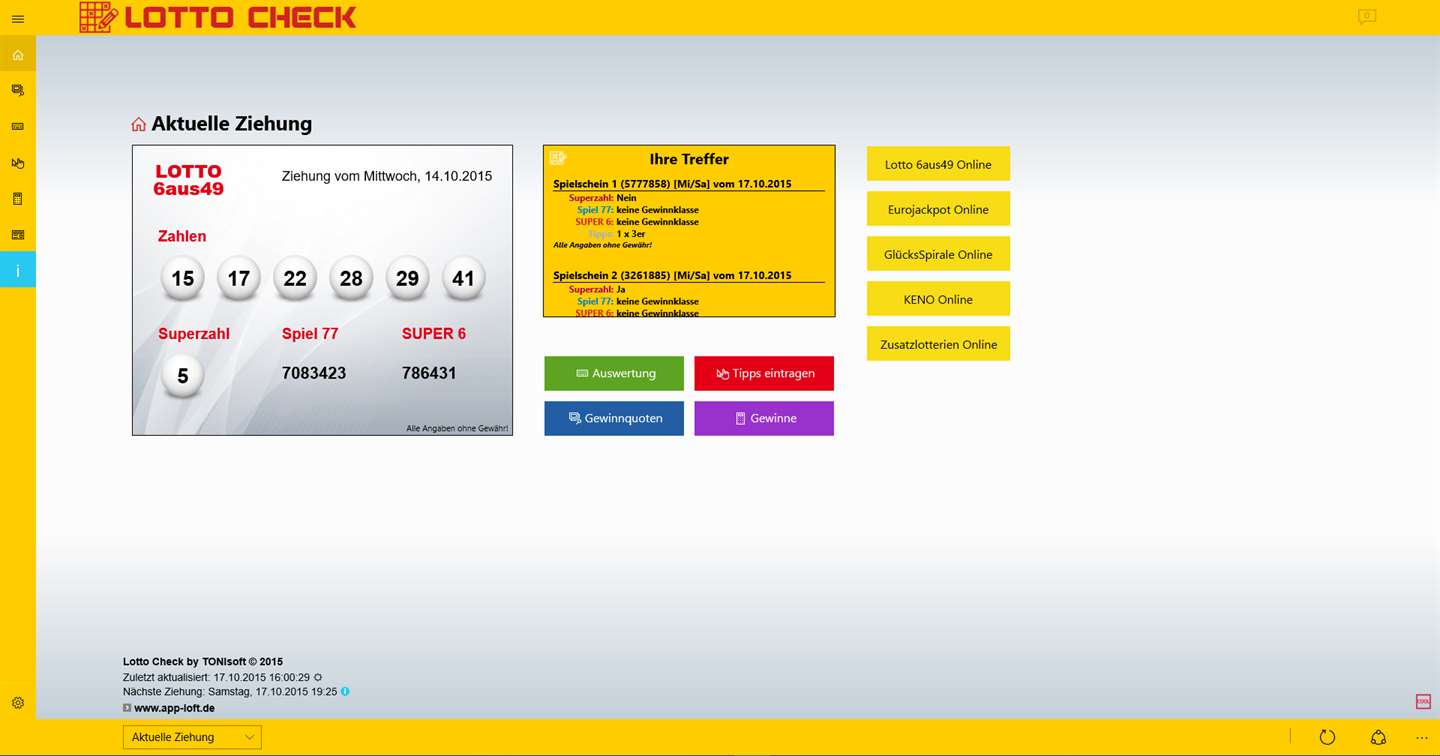
Task: Click 'Ziehung vom Mittwoch, 14.10.2015' text
Action: 387,176
